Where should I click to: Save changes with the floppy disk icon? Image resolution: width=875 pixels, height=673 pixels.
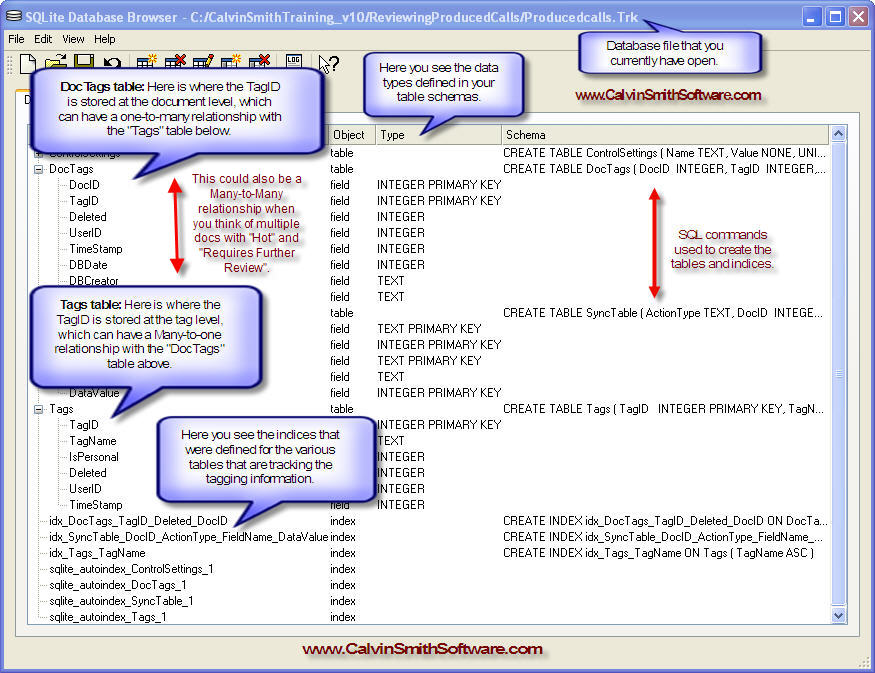point(84,64)
